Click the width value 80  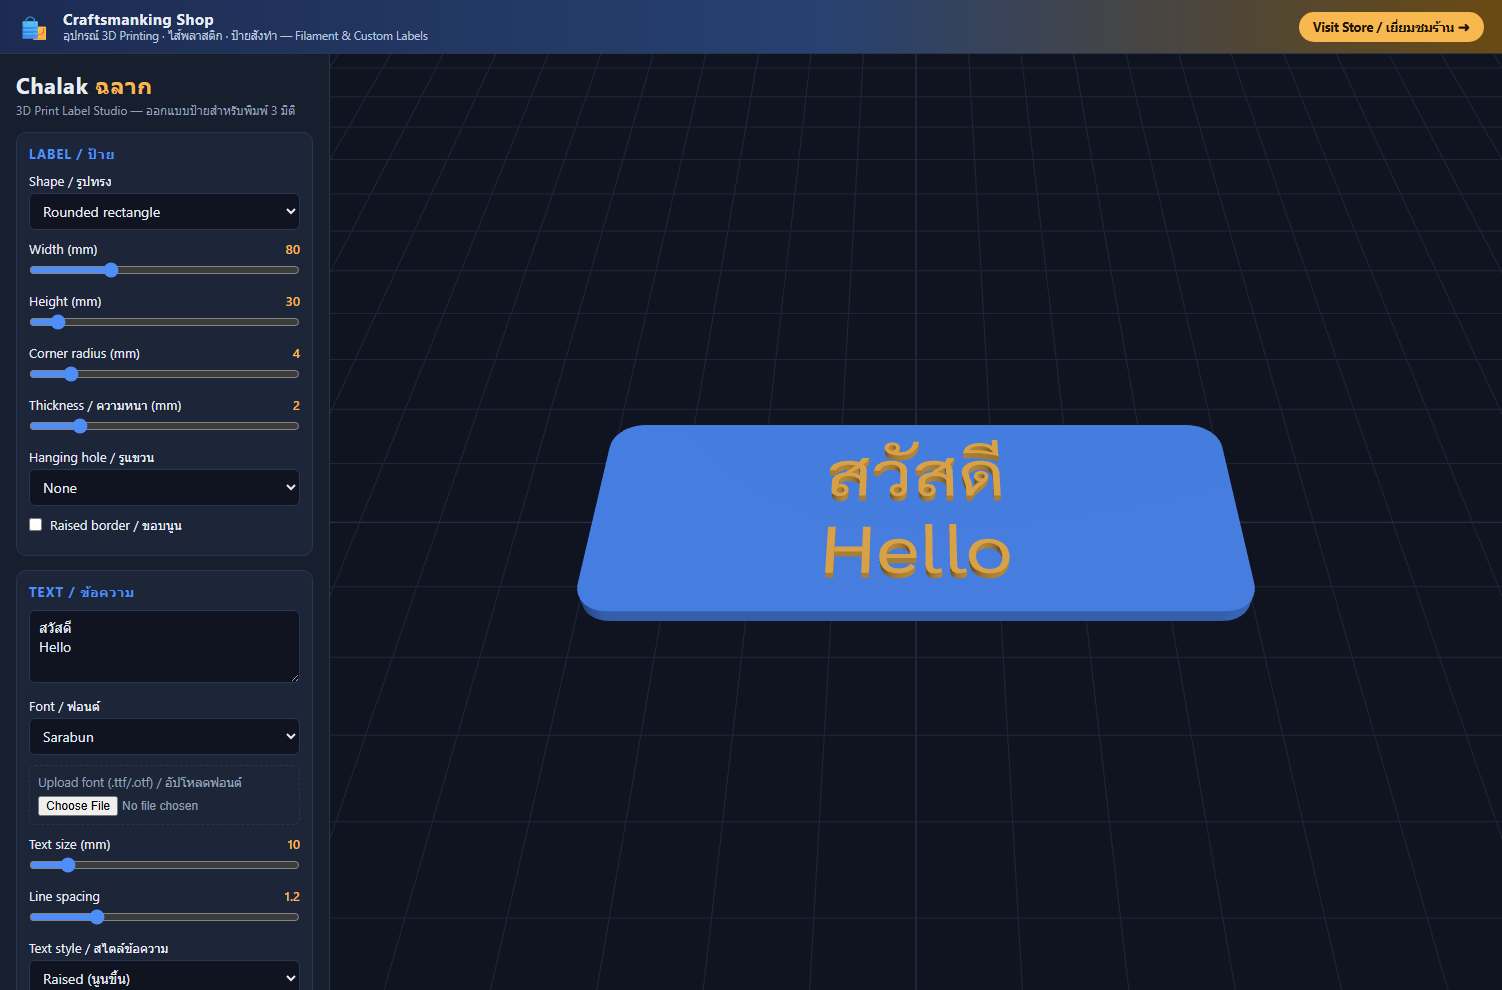293,250
